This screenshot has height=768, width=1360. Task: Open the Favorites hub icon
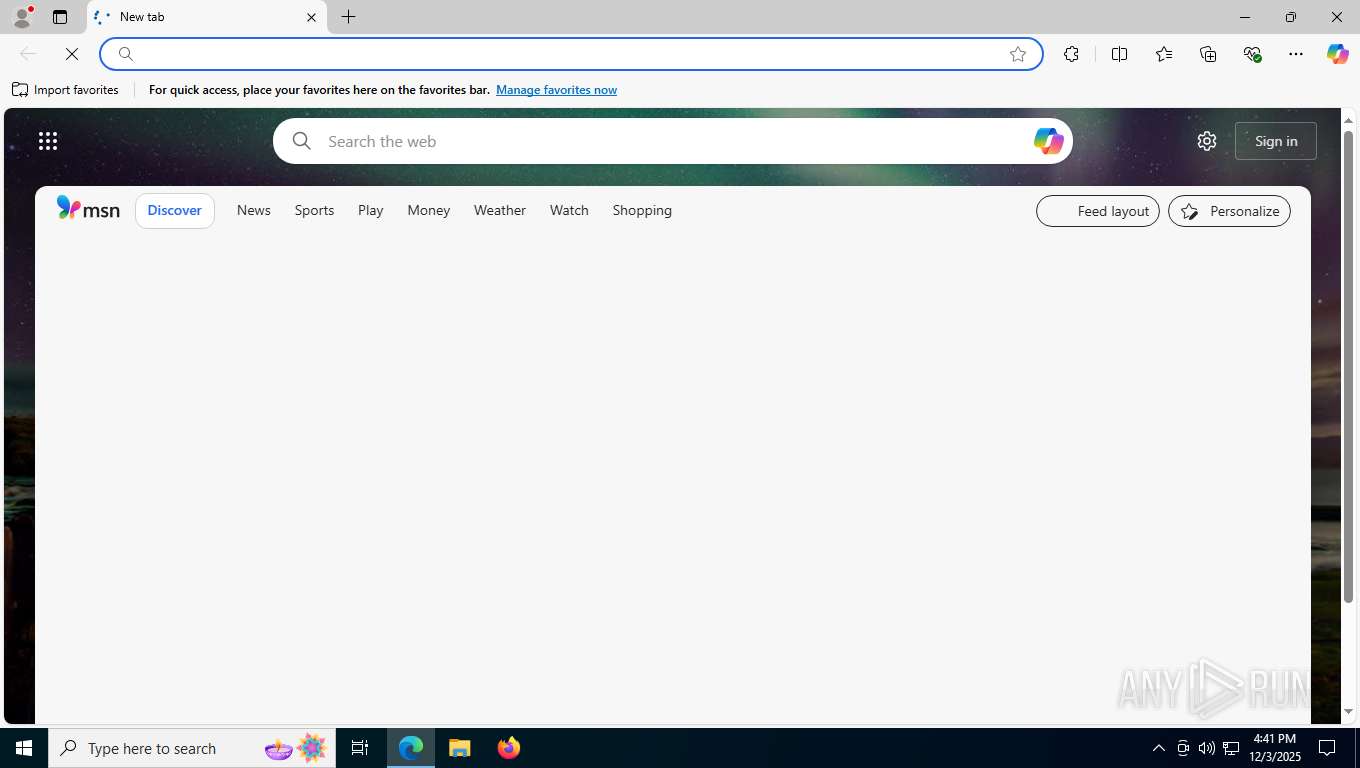(x=1164, y=54)
